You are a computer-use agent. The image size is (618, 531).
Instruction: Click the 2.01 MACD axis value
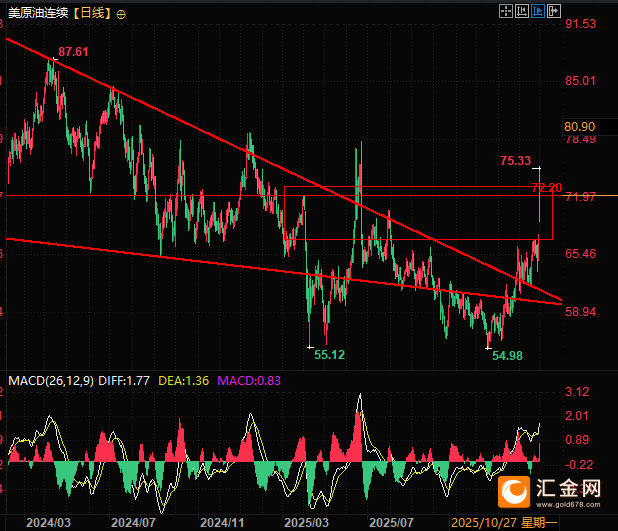pyautogui.click(x=577, y=415)
